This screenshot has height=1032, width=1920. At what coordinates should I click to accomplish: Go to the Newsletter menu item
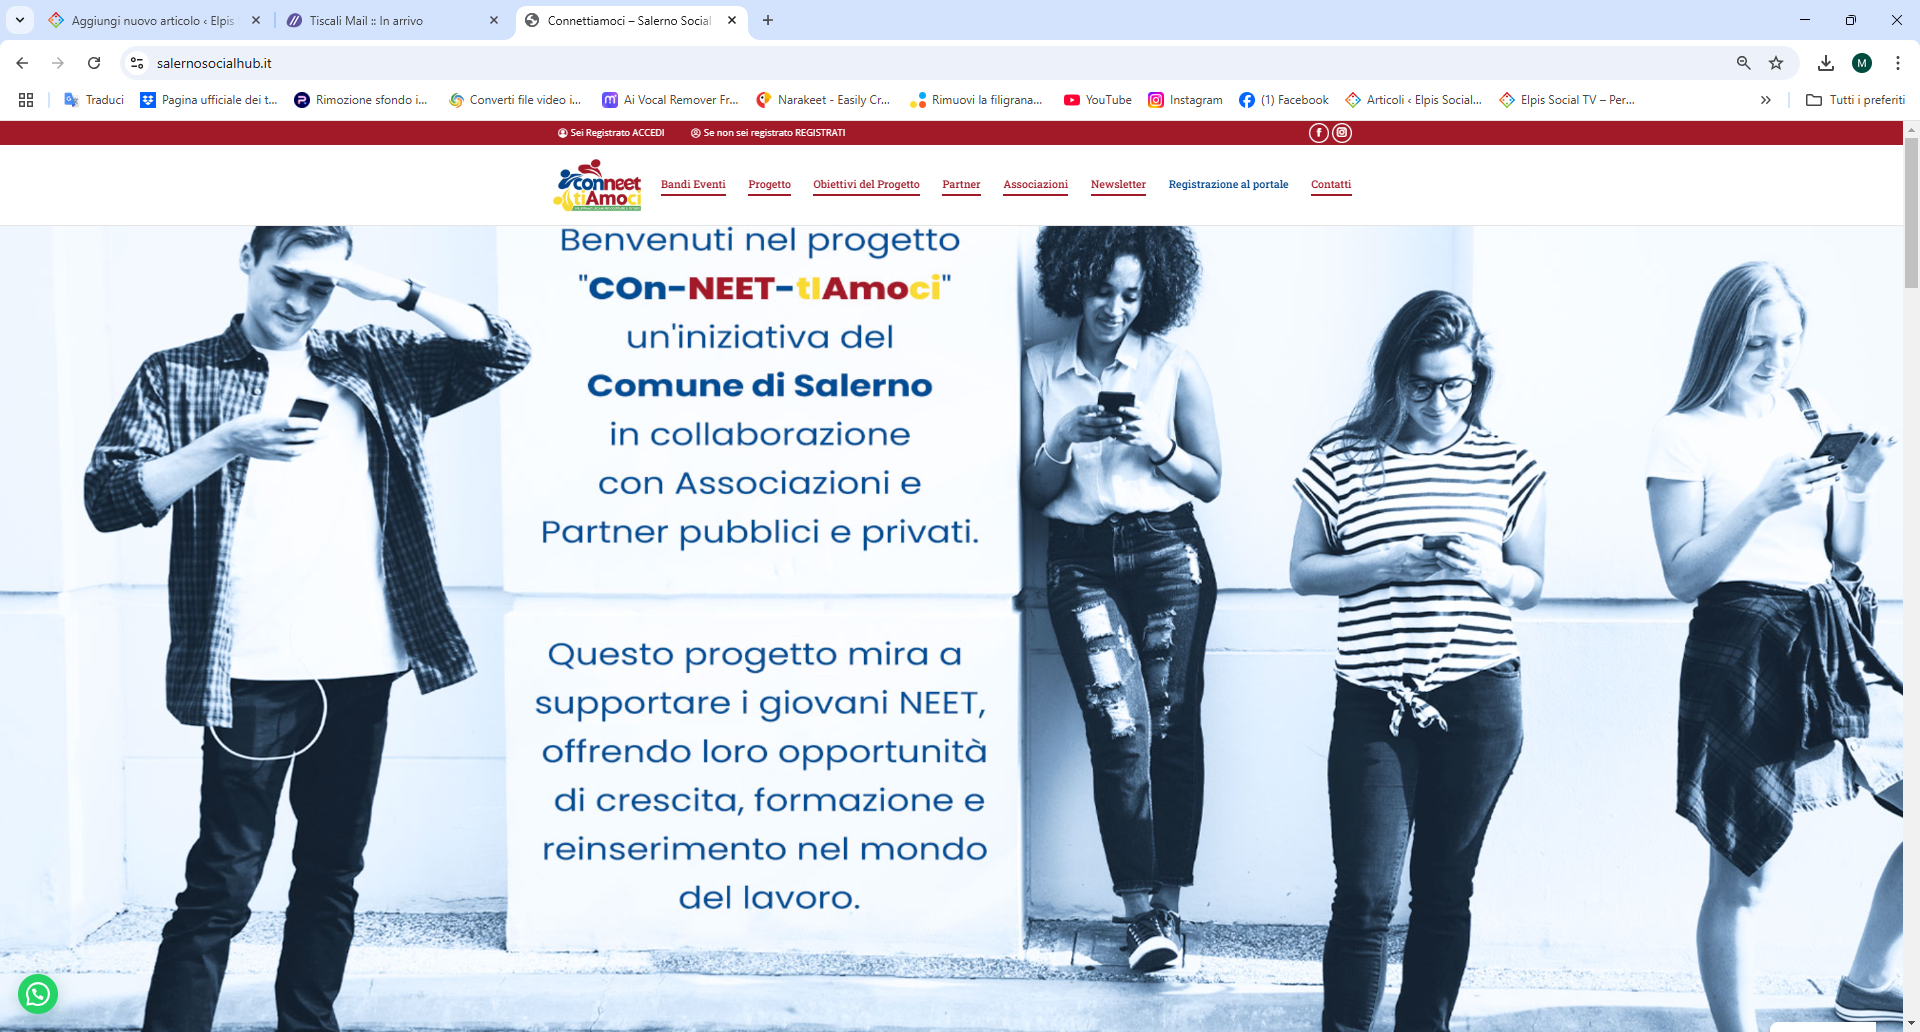pos(1118,185)
